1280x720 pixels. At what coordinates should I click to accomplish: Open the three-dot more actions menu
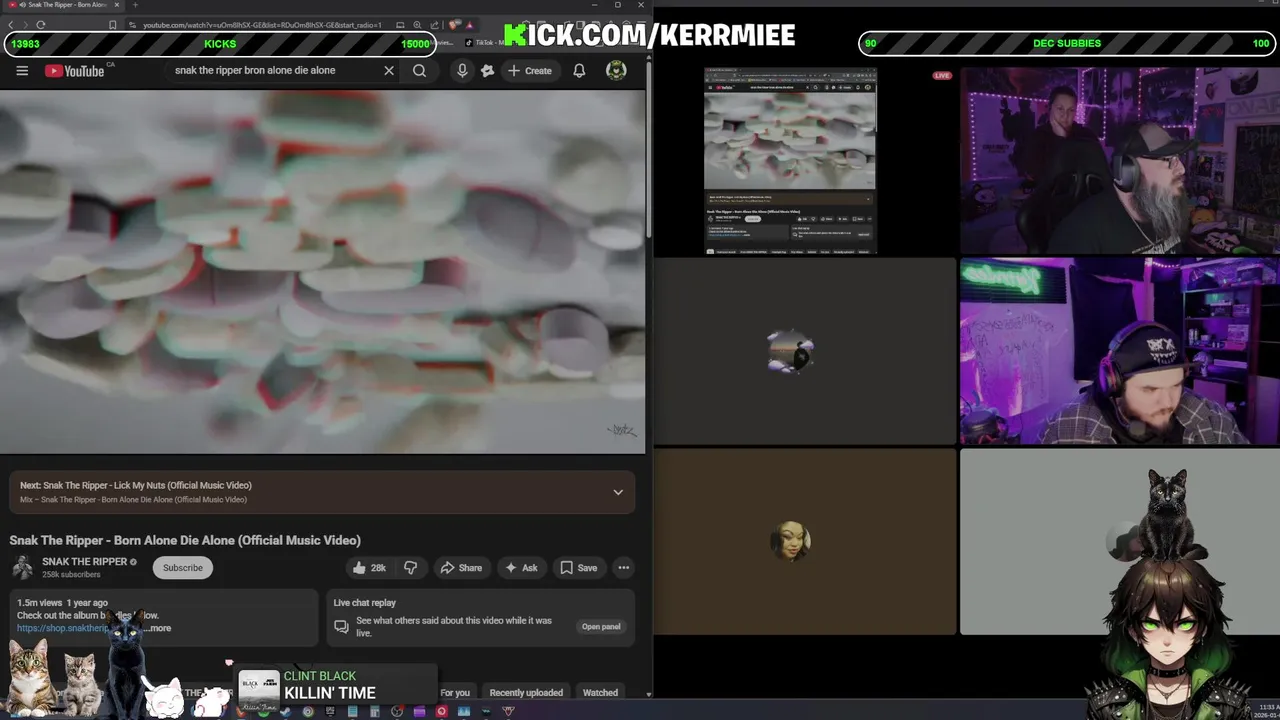(624, 568)
